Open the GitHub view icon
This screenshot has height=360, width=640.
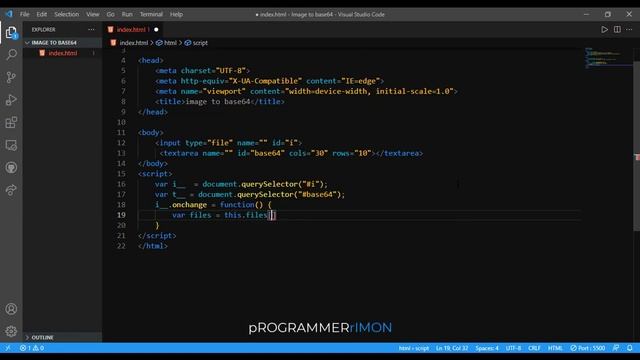coord(11,167)
